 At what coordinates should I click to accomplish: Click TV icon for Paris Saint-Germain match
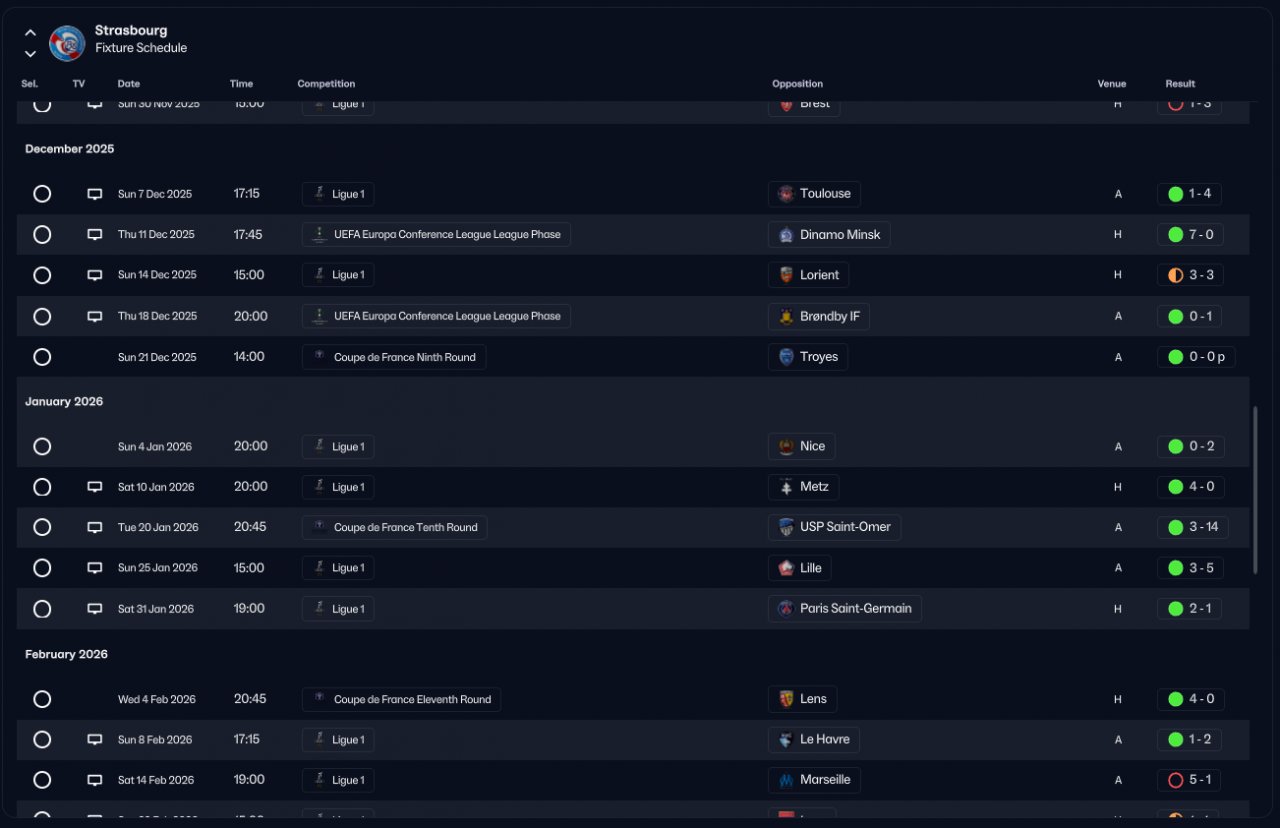click(95, 609)
